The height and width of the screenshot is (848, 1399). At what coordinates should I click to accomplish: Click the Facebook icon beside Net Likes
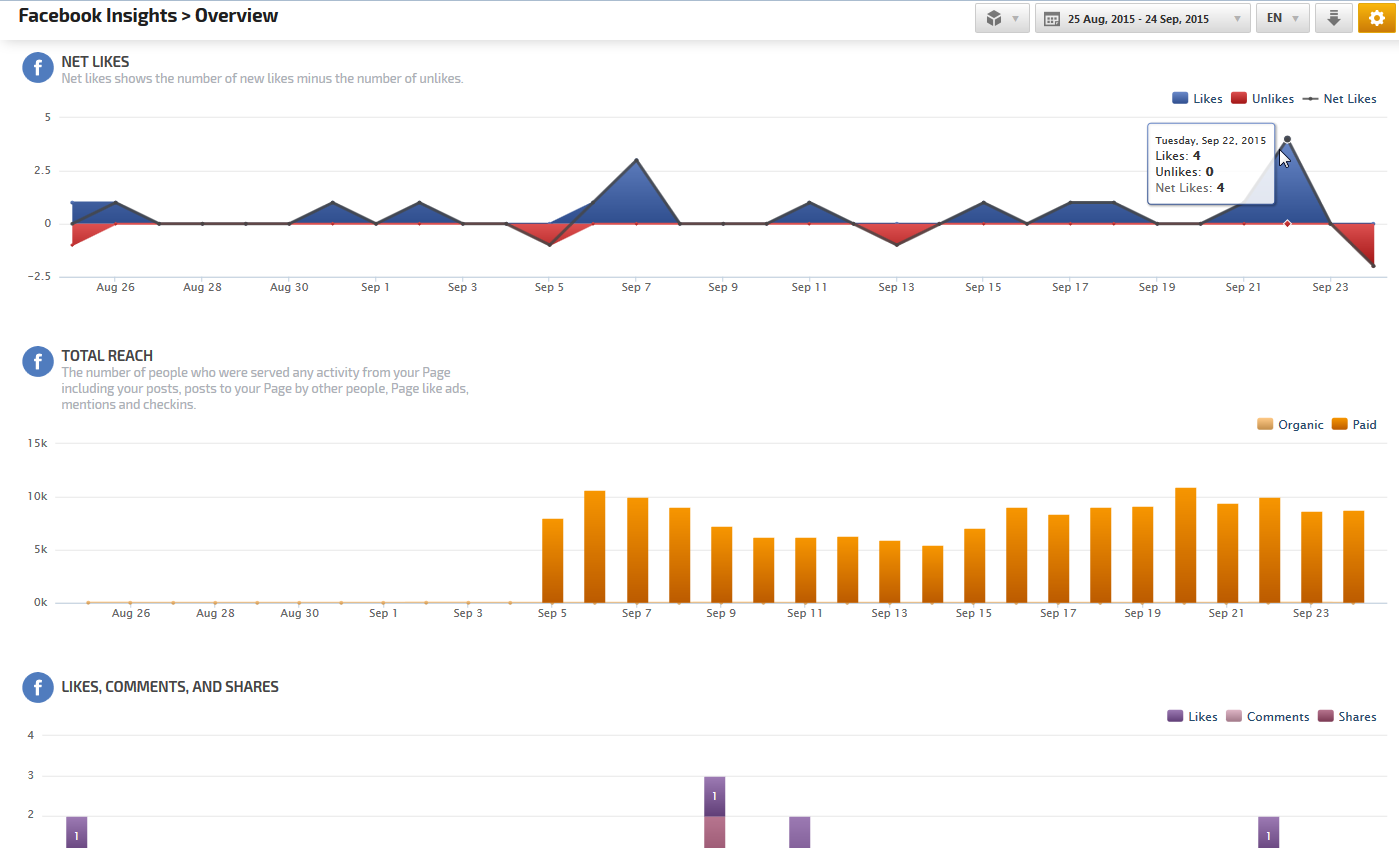tap(38, 69)
